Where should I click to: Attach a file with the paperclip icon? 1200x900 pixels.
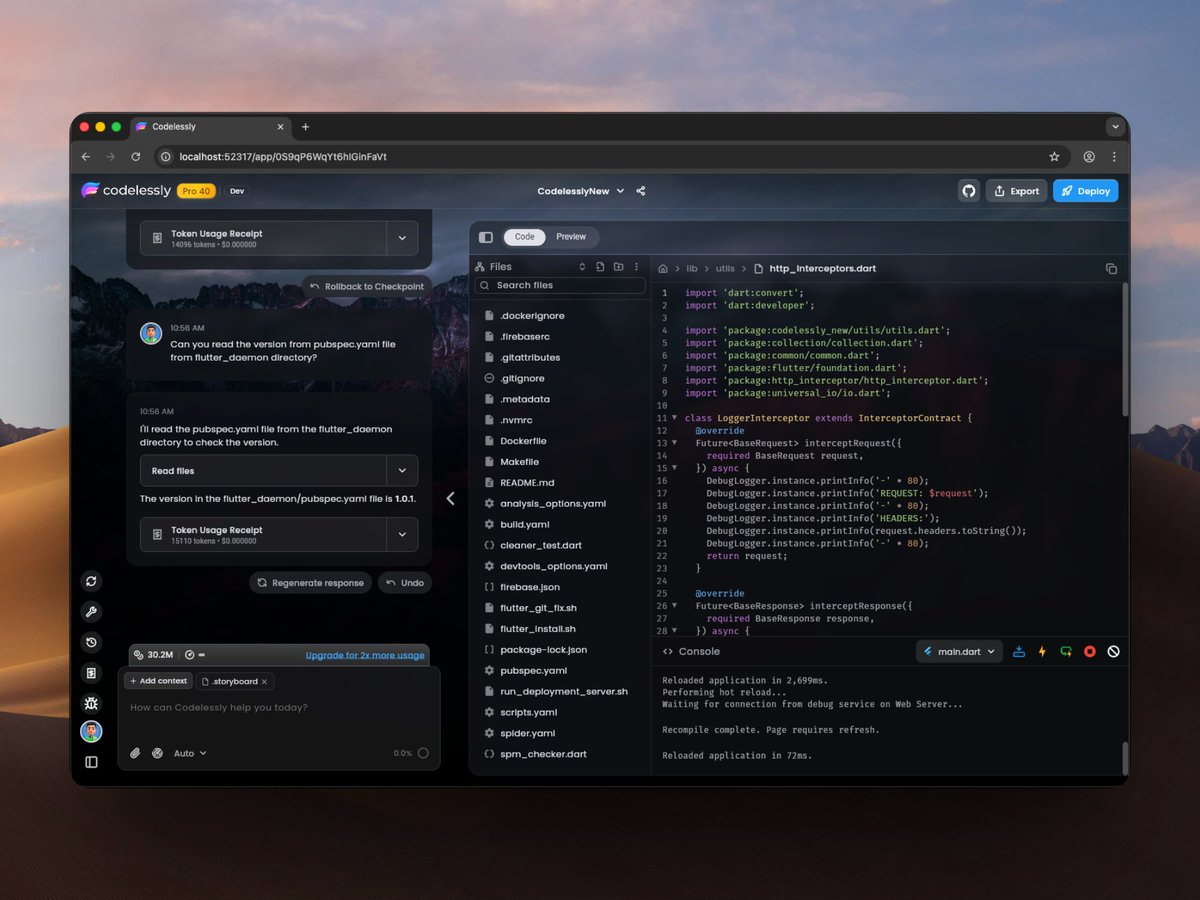pyautogui.click(x=135, y=753)
